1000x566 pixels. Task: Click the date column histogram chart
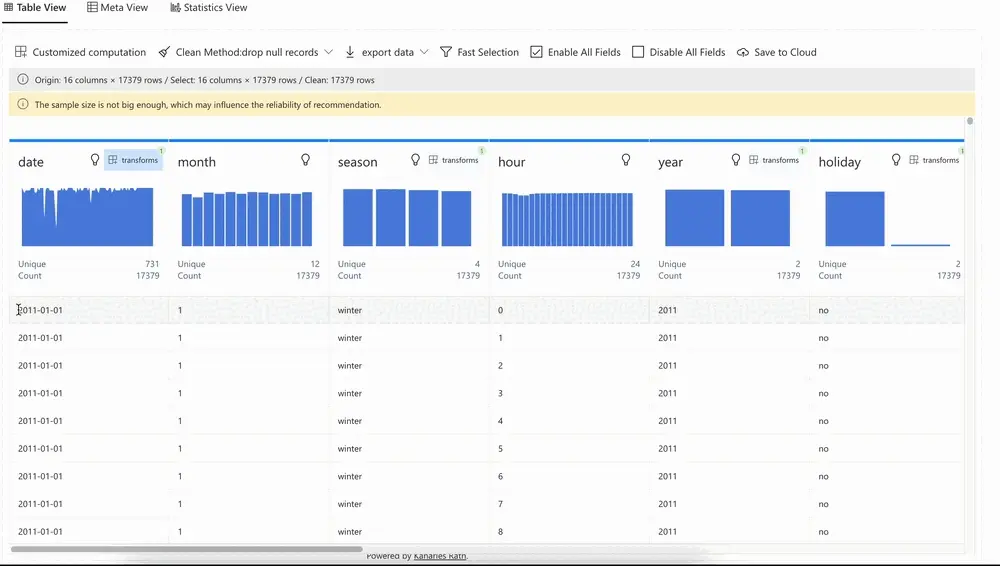coord(87,217)
